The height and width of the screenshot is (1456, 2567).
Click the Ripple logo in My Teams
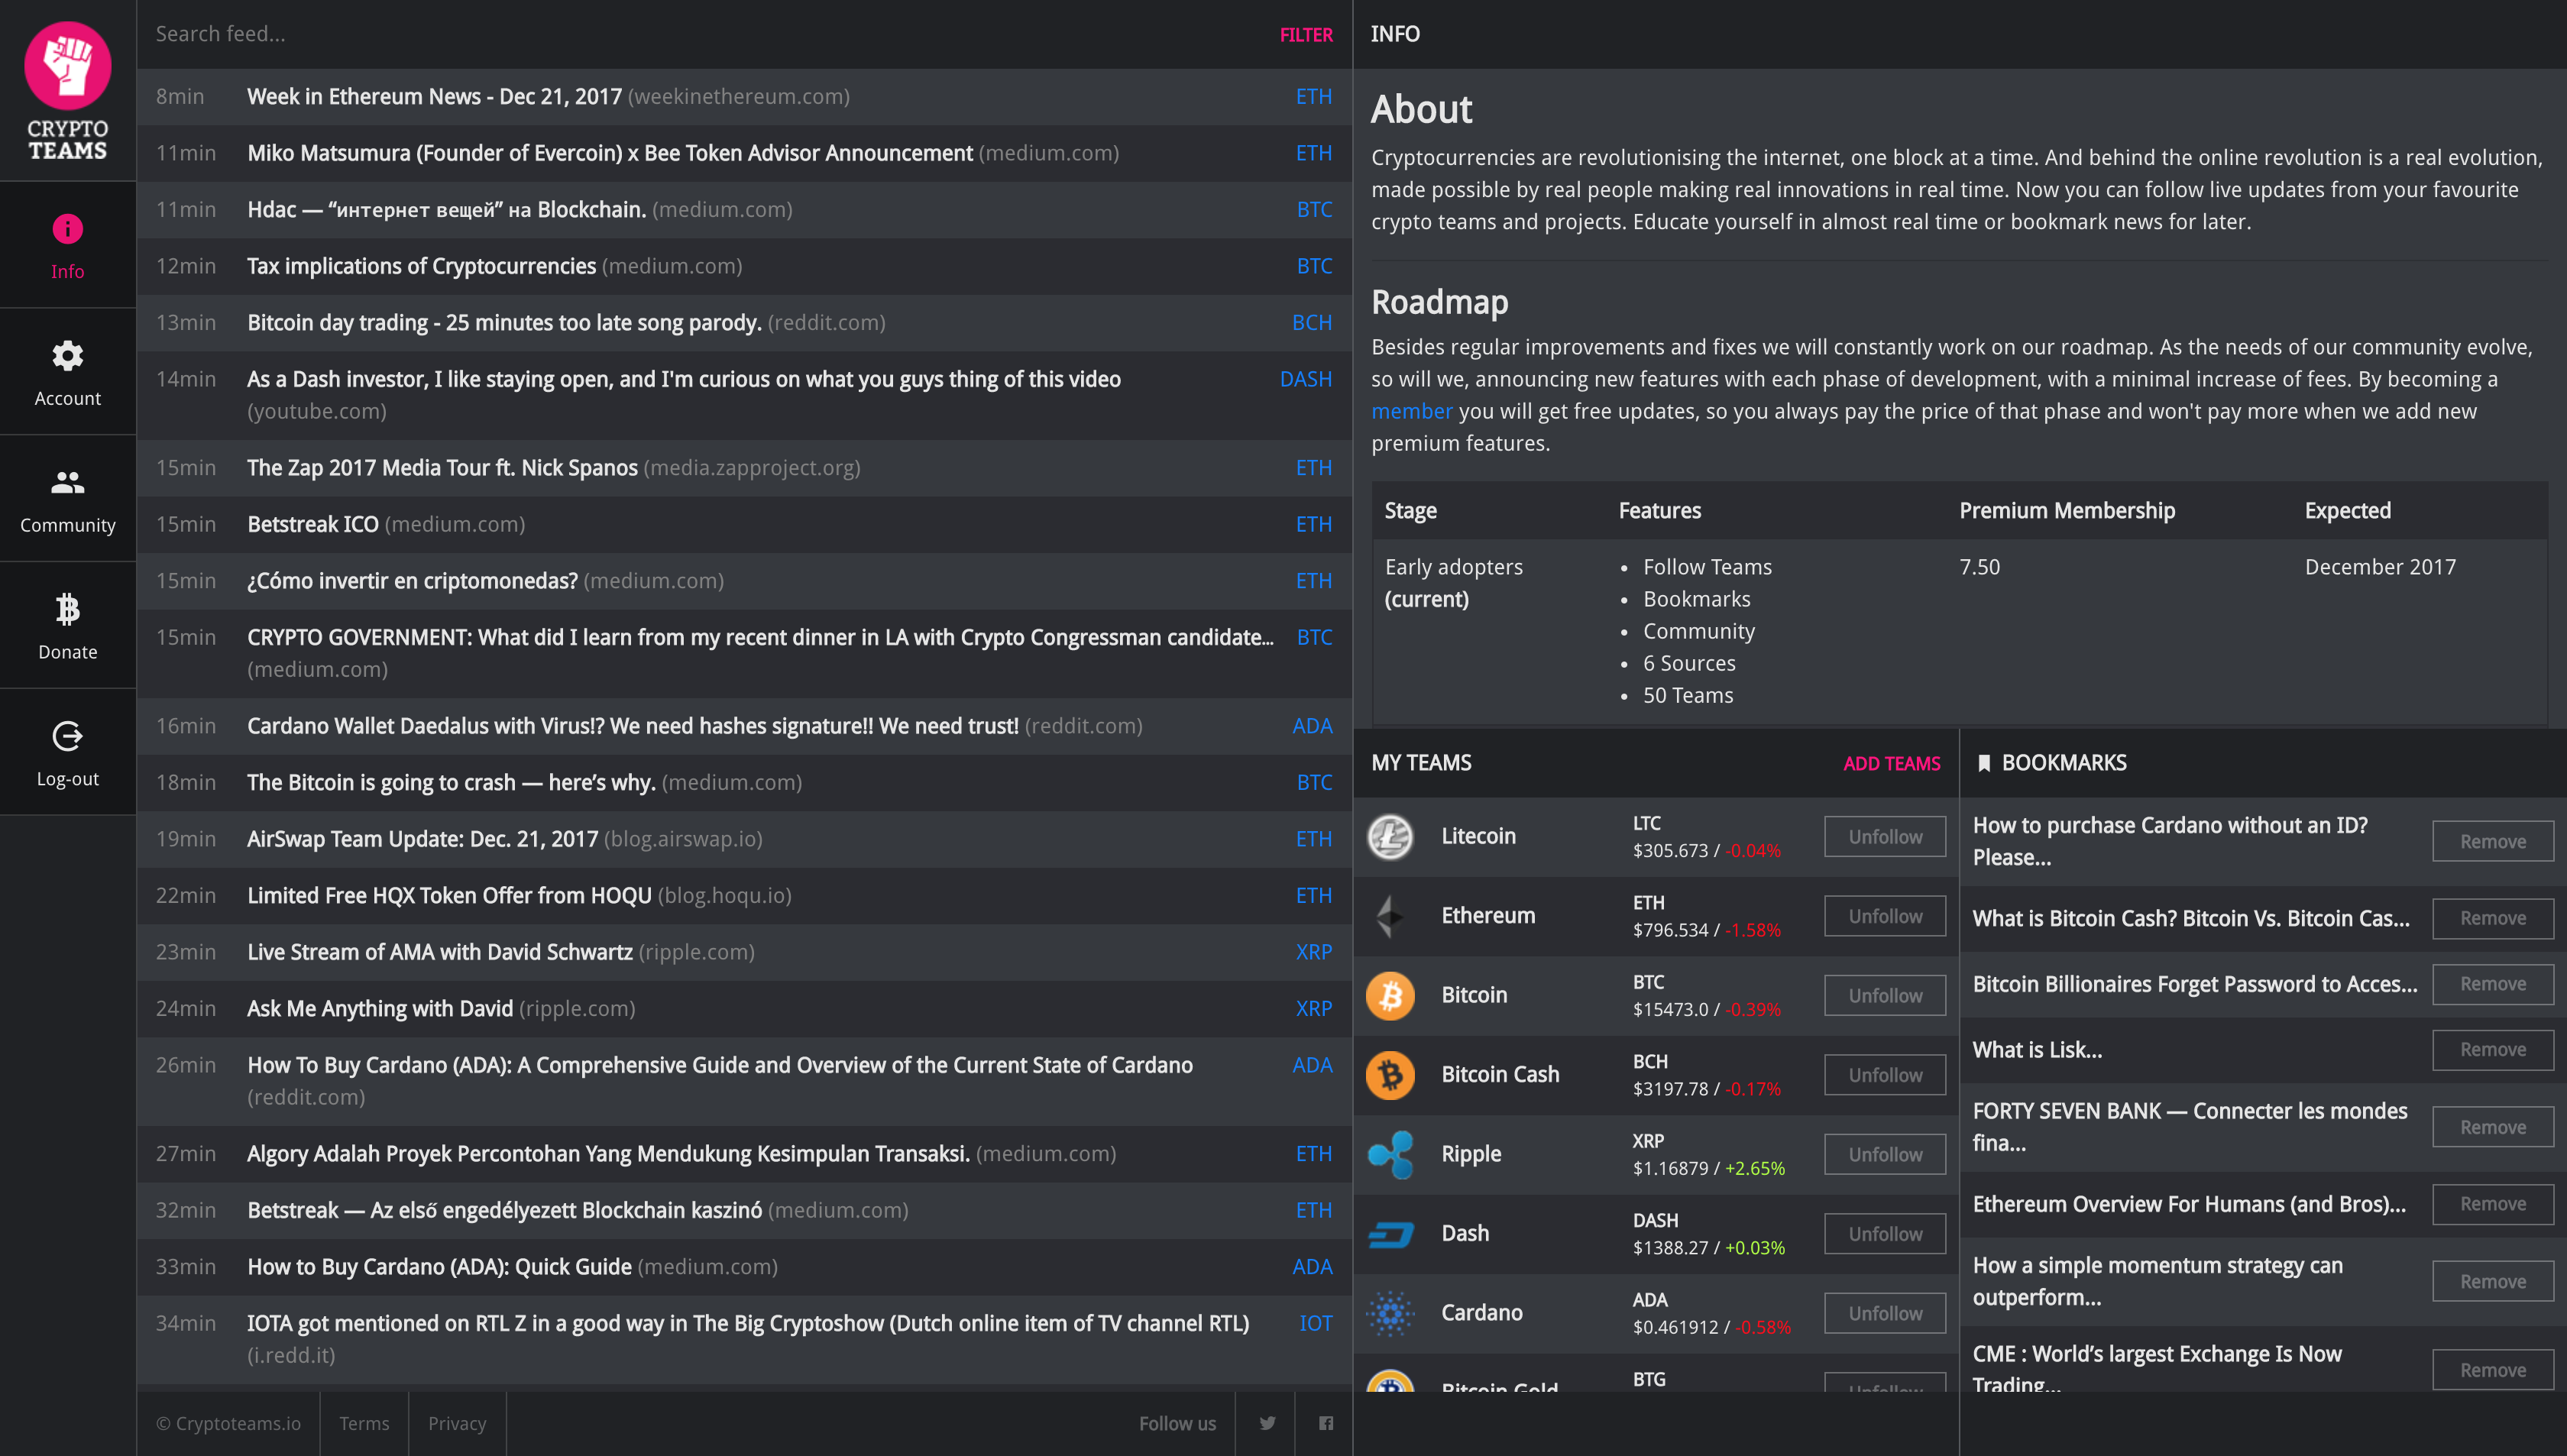tap(1391, 1154)
